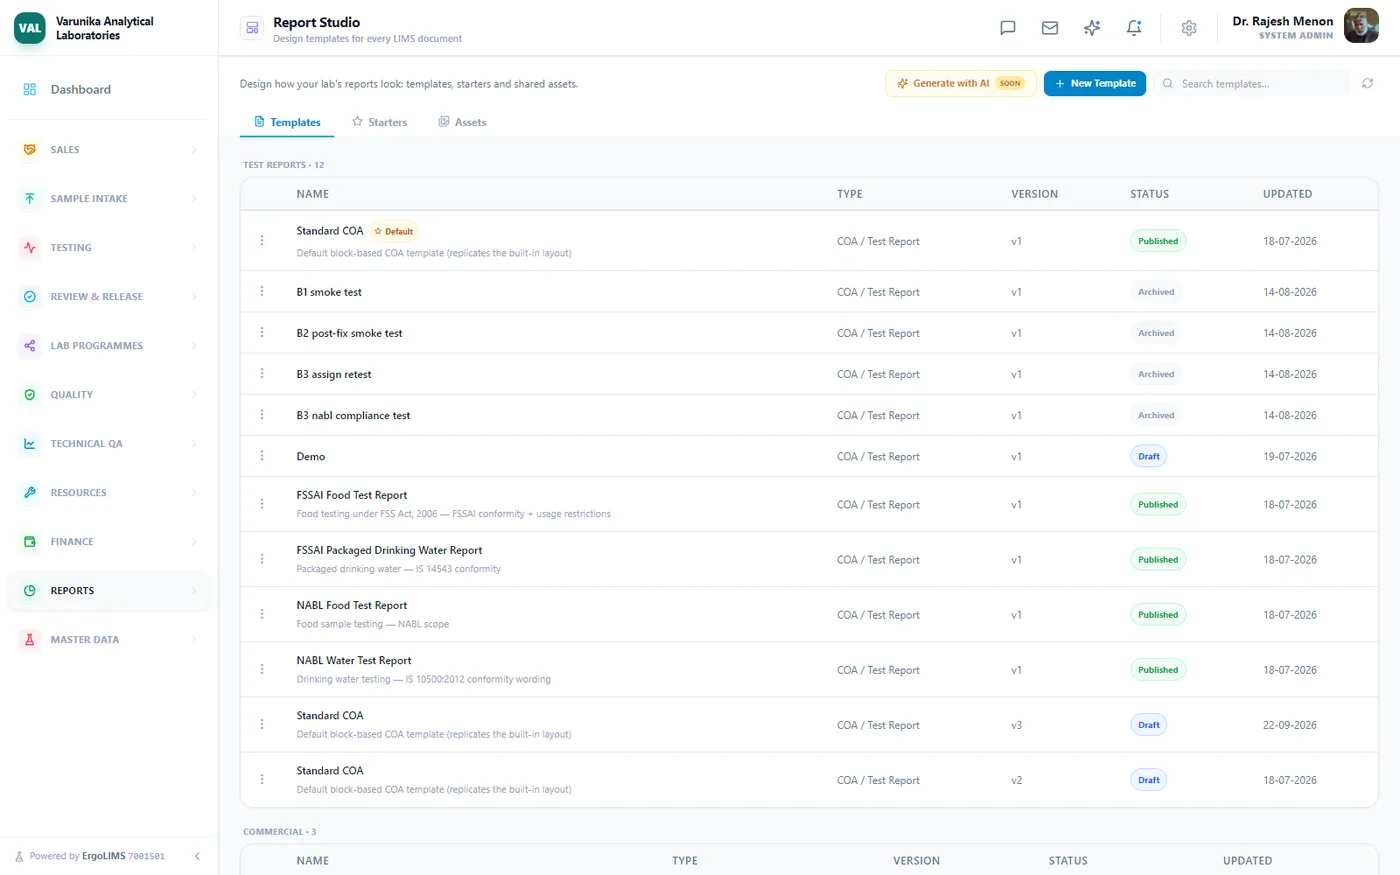Open row menu for Demo template

pyautogui.click(x=262, y=455)
